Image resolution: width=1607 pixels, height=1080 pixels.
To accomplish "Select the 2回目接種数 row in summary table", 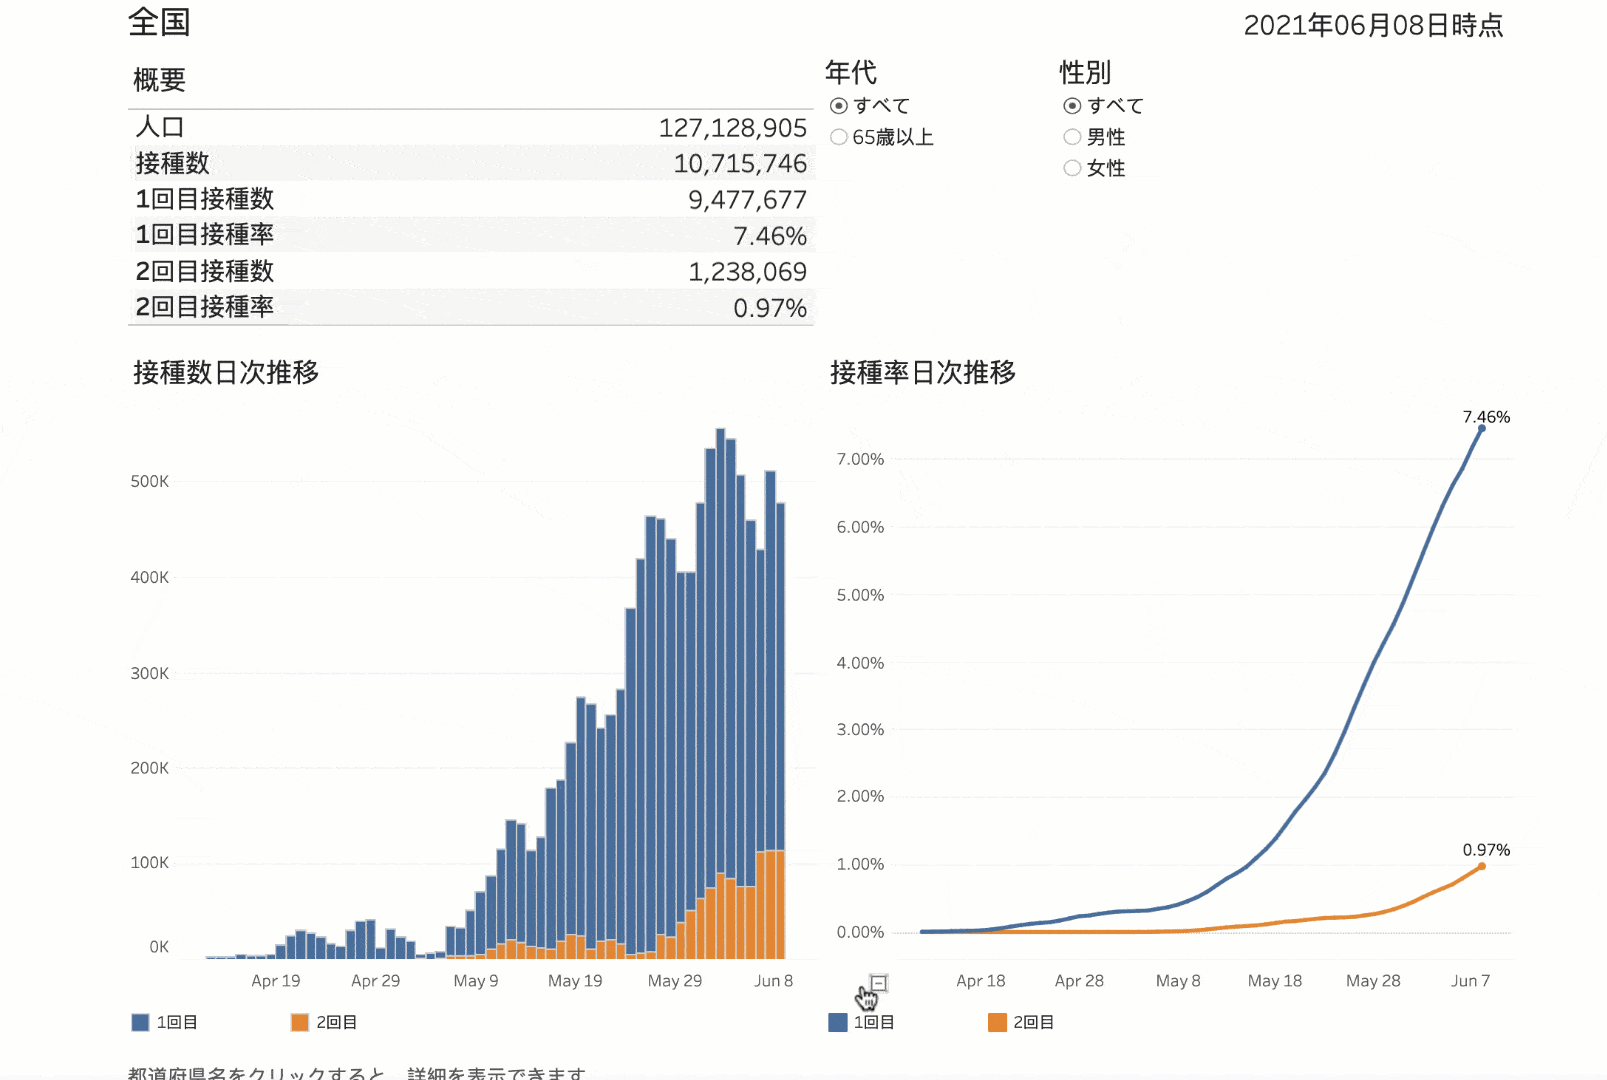I will (x=471, y=271).
